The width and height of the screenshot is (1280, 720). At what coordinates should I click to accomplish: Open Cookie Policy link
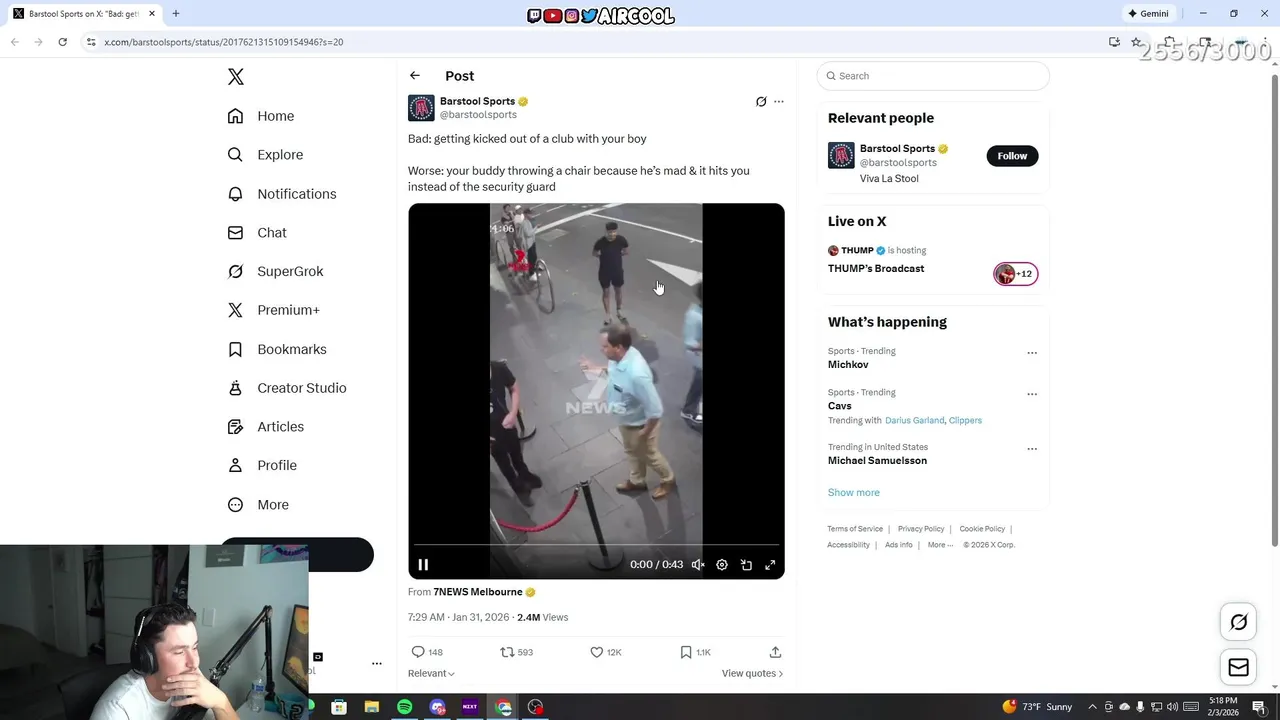982,529
